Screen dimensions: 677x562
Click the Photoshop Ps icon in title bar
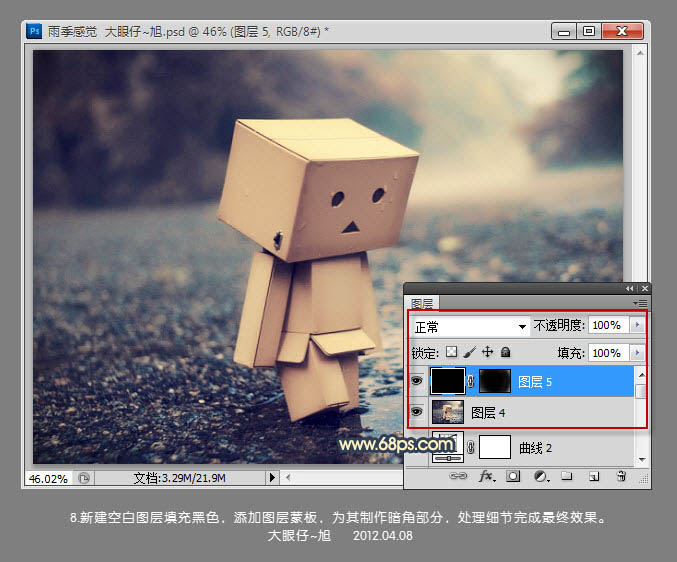pos(34,31)
